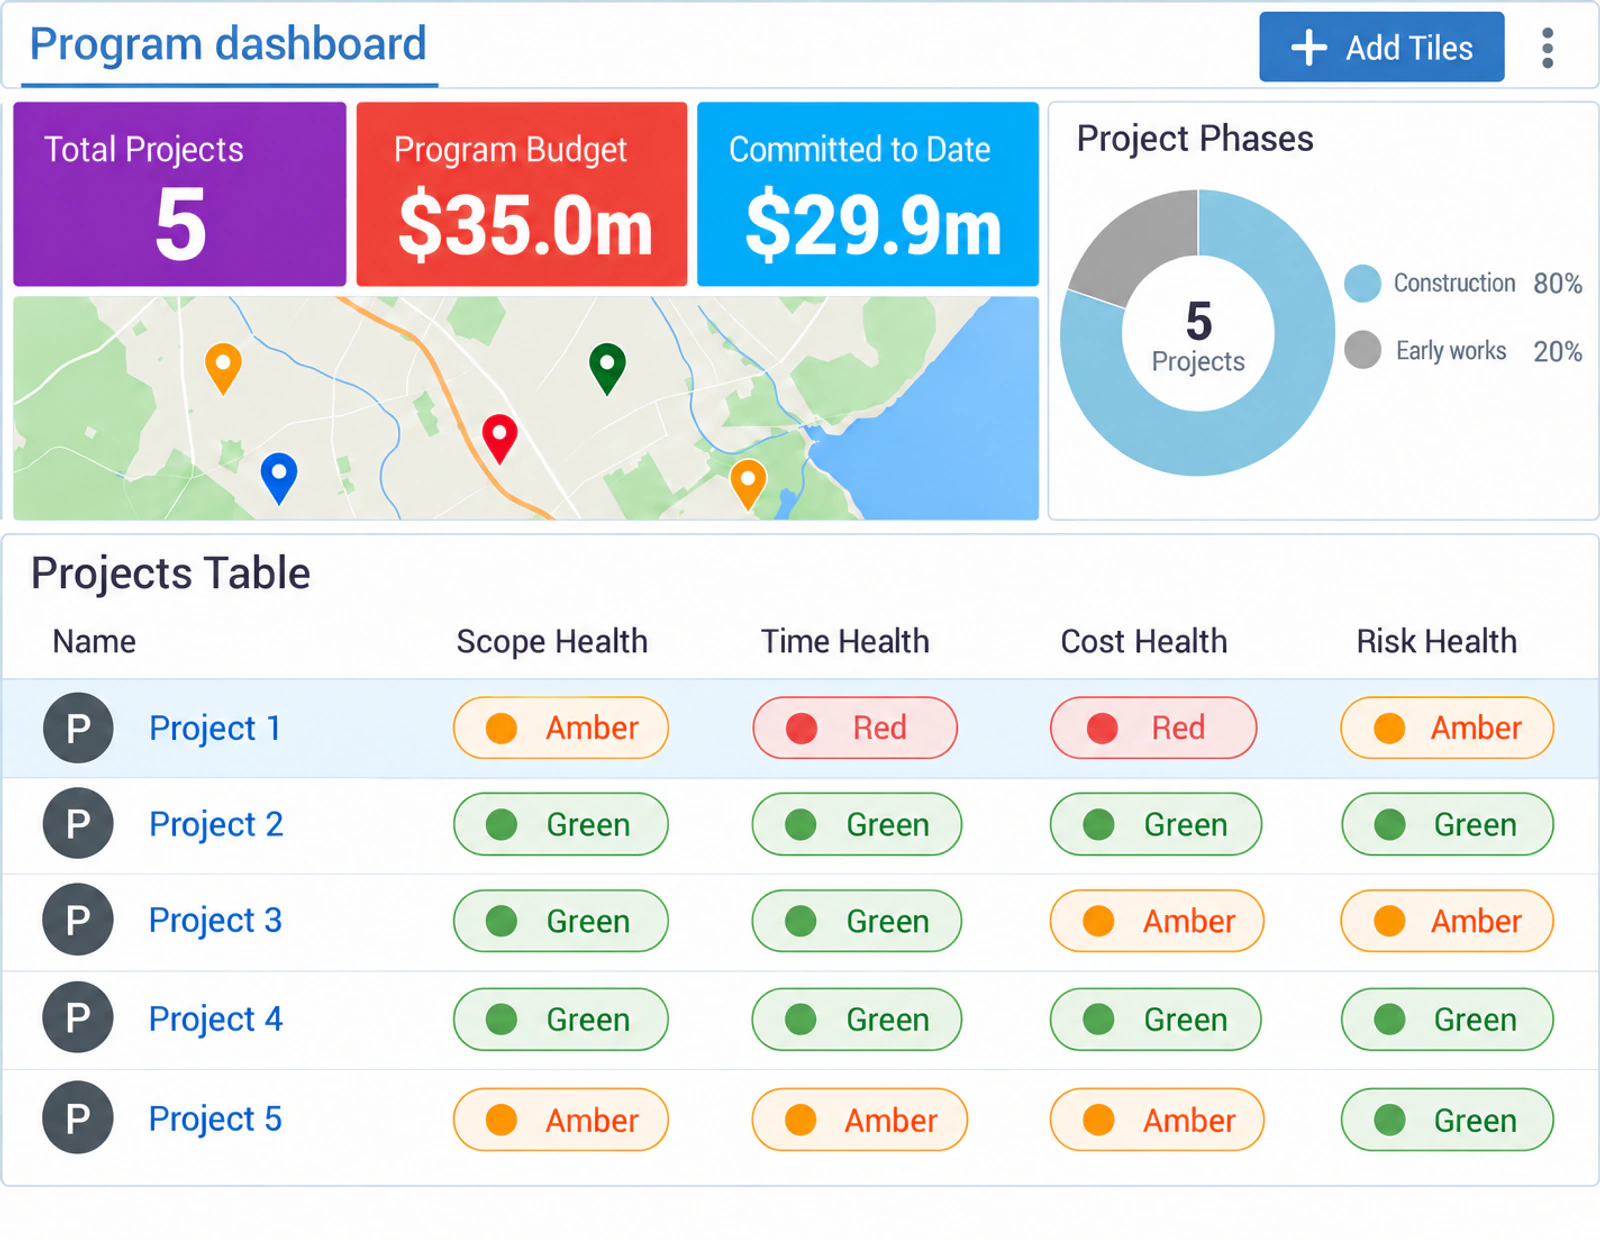The width and height of the screenshot is (1600, 1240).
Task: Click Project 1's Amber Scope Health badge
Action: click(561, 728)
